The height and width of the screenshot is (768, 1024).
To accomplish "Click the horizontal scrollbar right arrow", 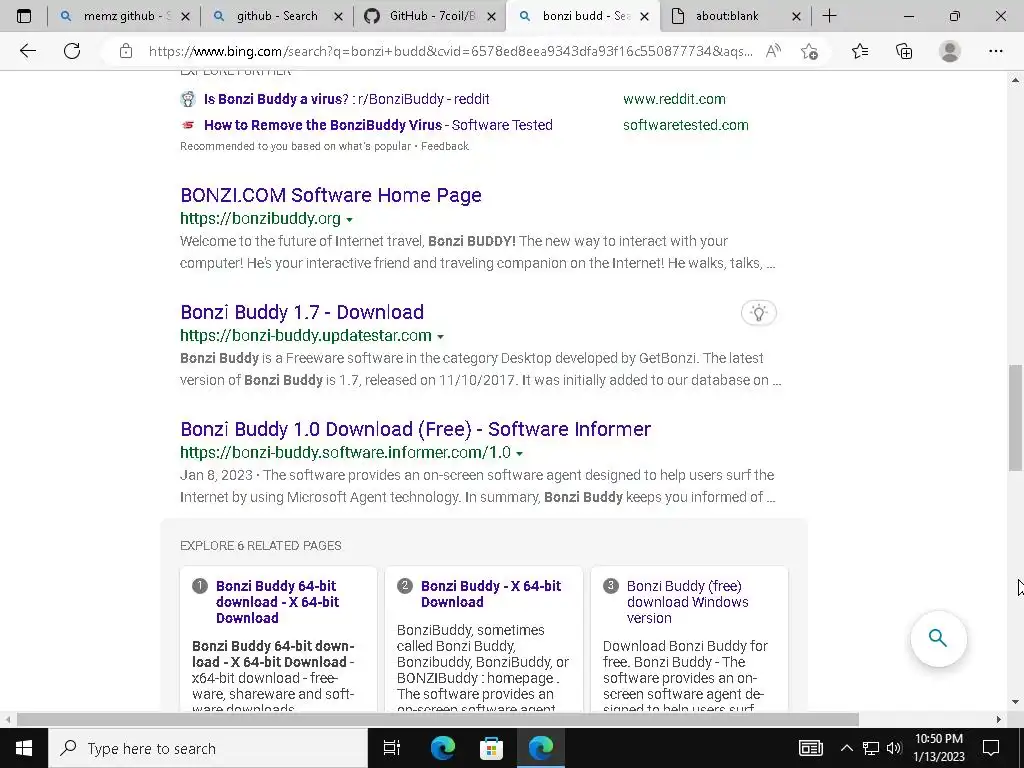I will (998, 719).
